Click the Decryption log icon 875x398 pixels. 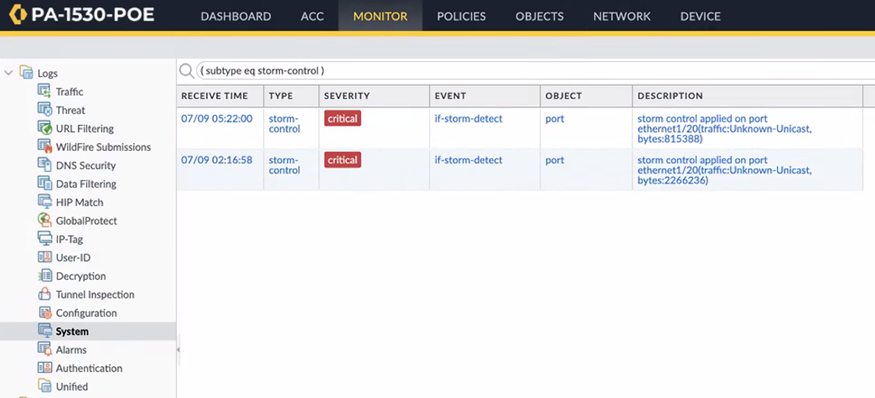(x=45, y=276)
